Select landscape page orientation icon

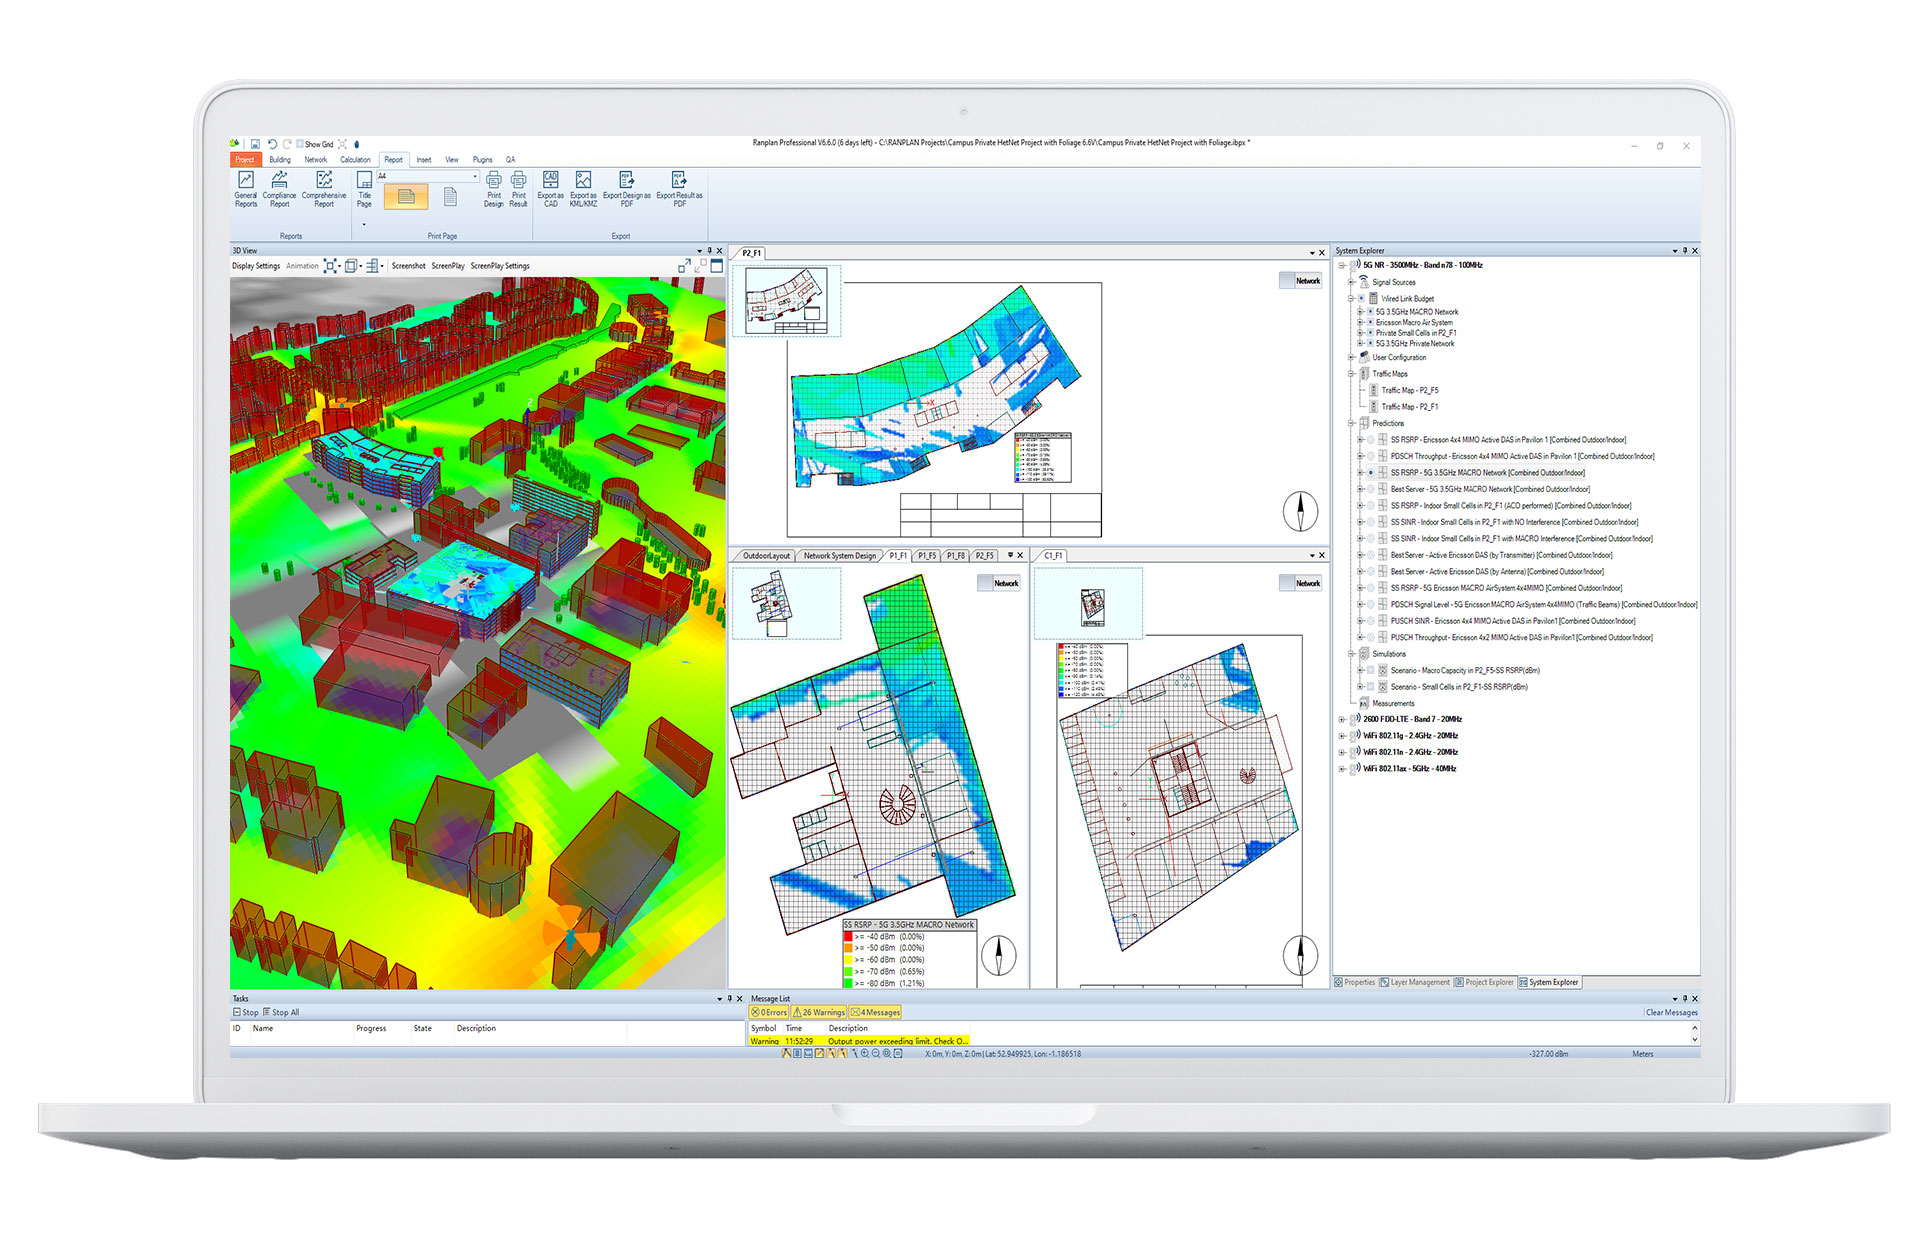pyautogui.click(x=406, y=197)
